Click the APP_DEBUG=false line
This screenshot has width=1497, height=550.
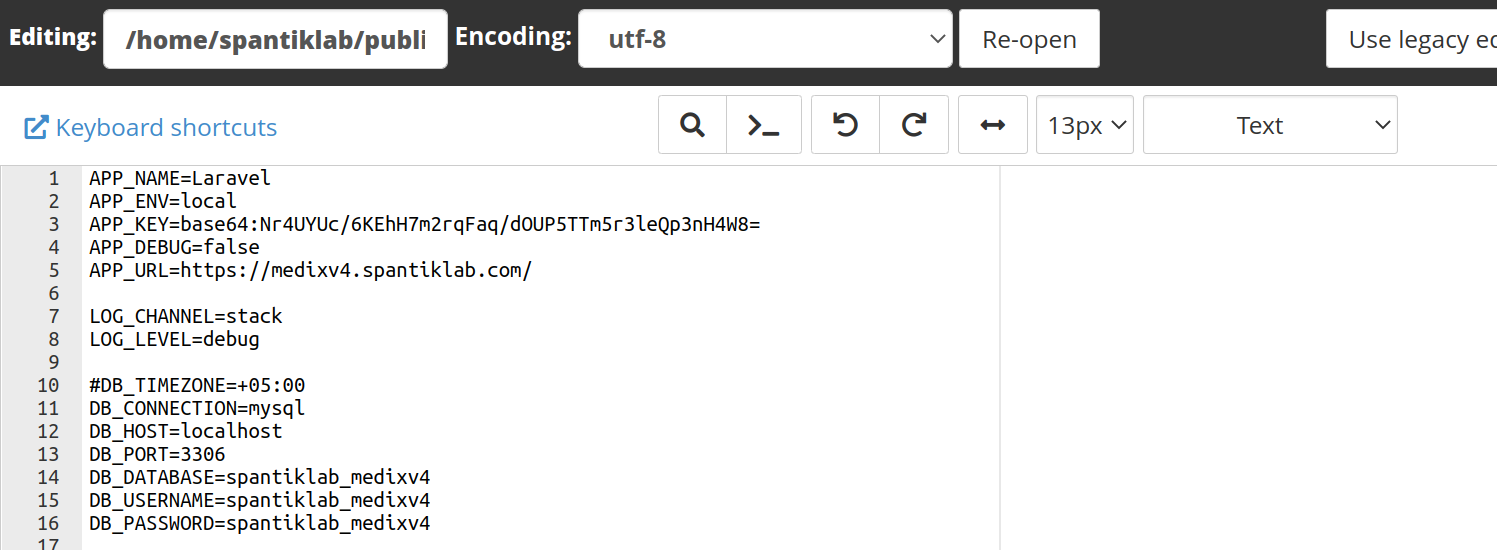coord(174,247)
